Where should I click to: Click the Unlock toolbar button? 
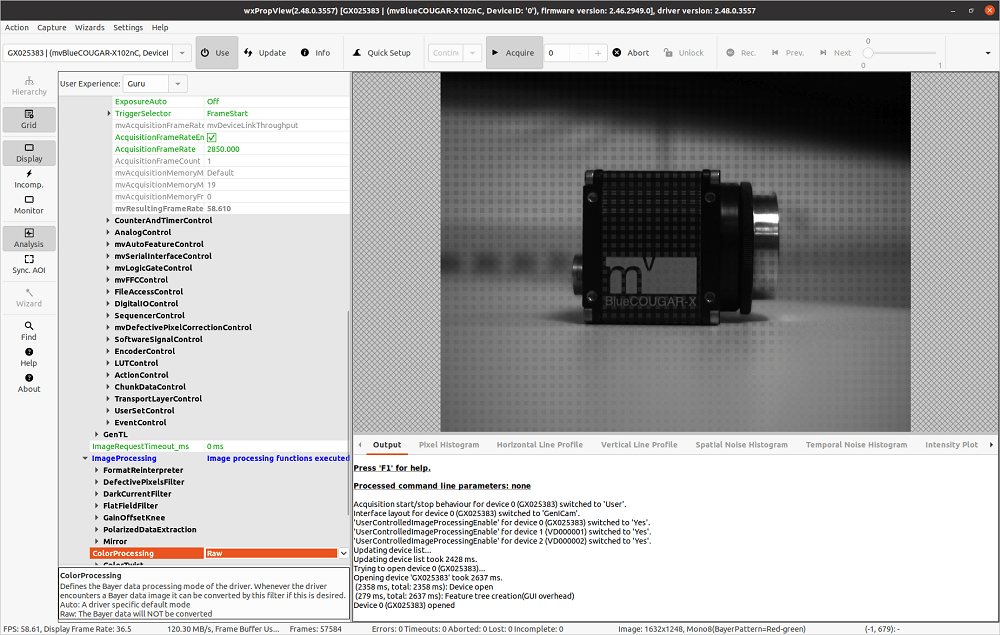click(684, 53)
